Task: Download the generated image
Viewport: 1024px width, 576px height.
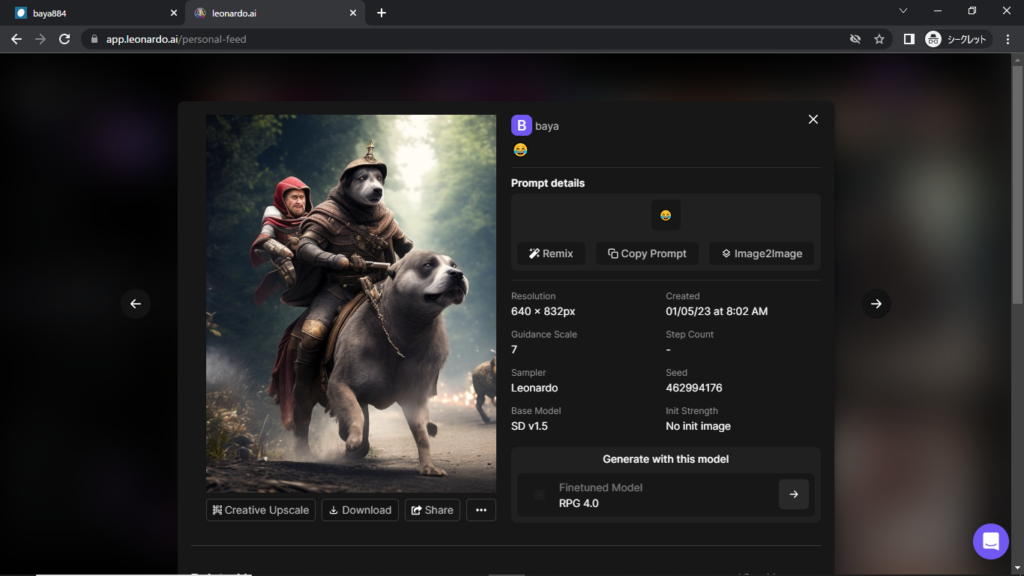Action: point(360,510)
